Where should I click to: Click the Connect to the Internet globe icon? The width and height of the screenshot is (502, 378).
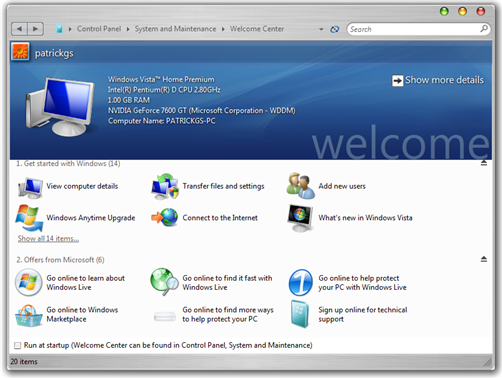click(165, 217)
